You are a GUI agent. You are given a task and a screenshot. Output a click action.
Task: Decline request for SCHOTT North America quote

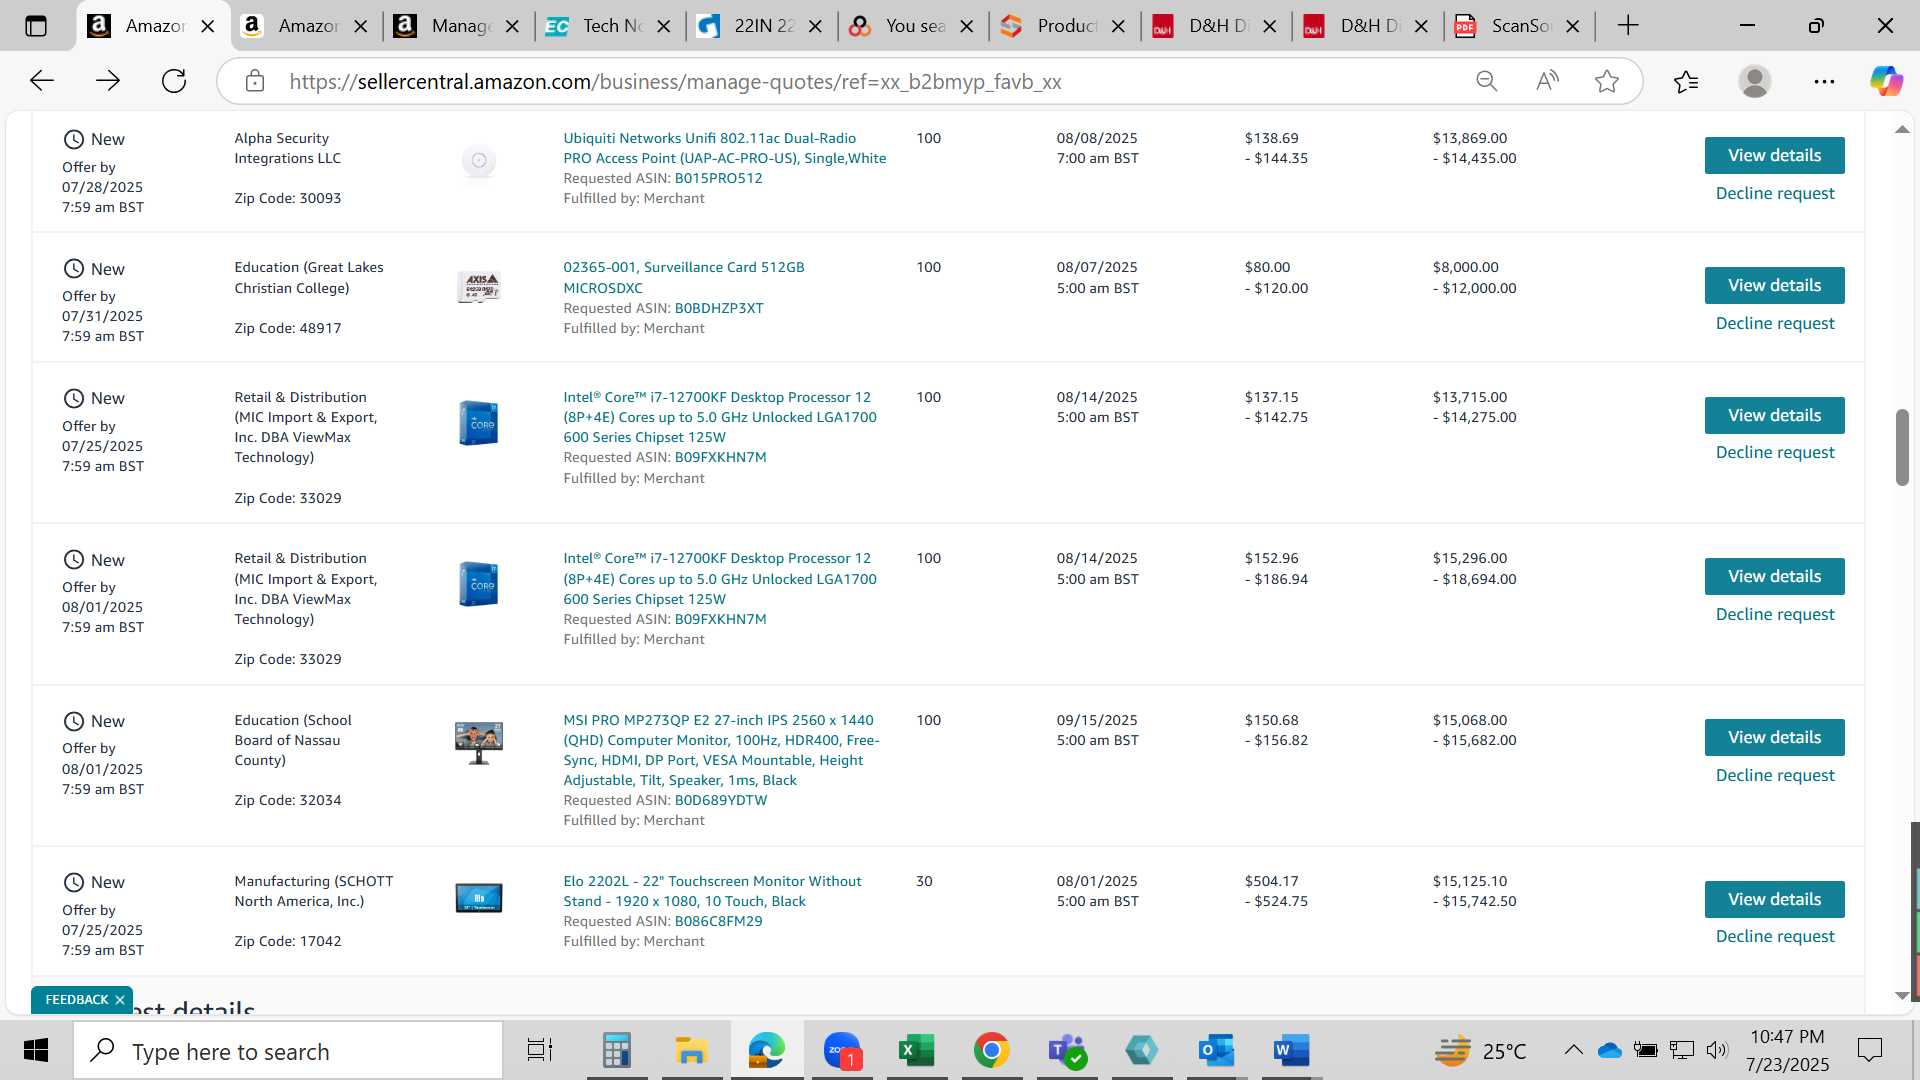coord(1775,936)
